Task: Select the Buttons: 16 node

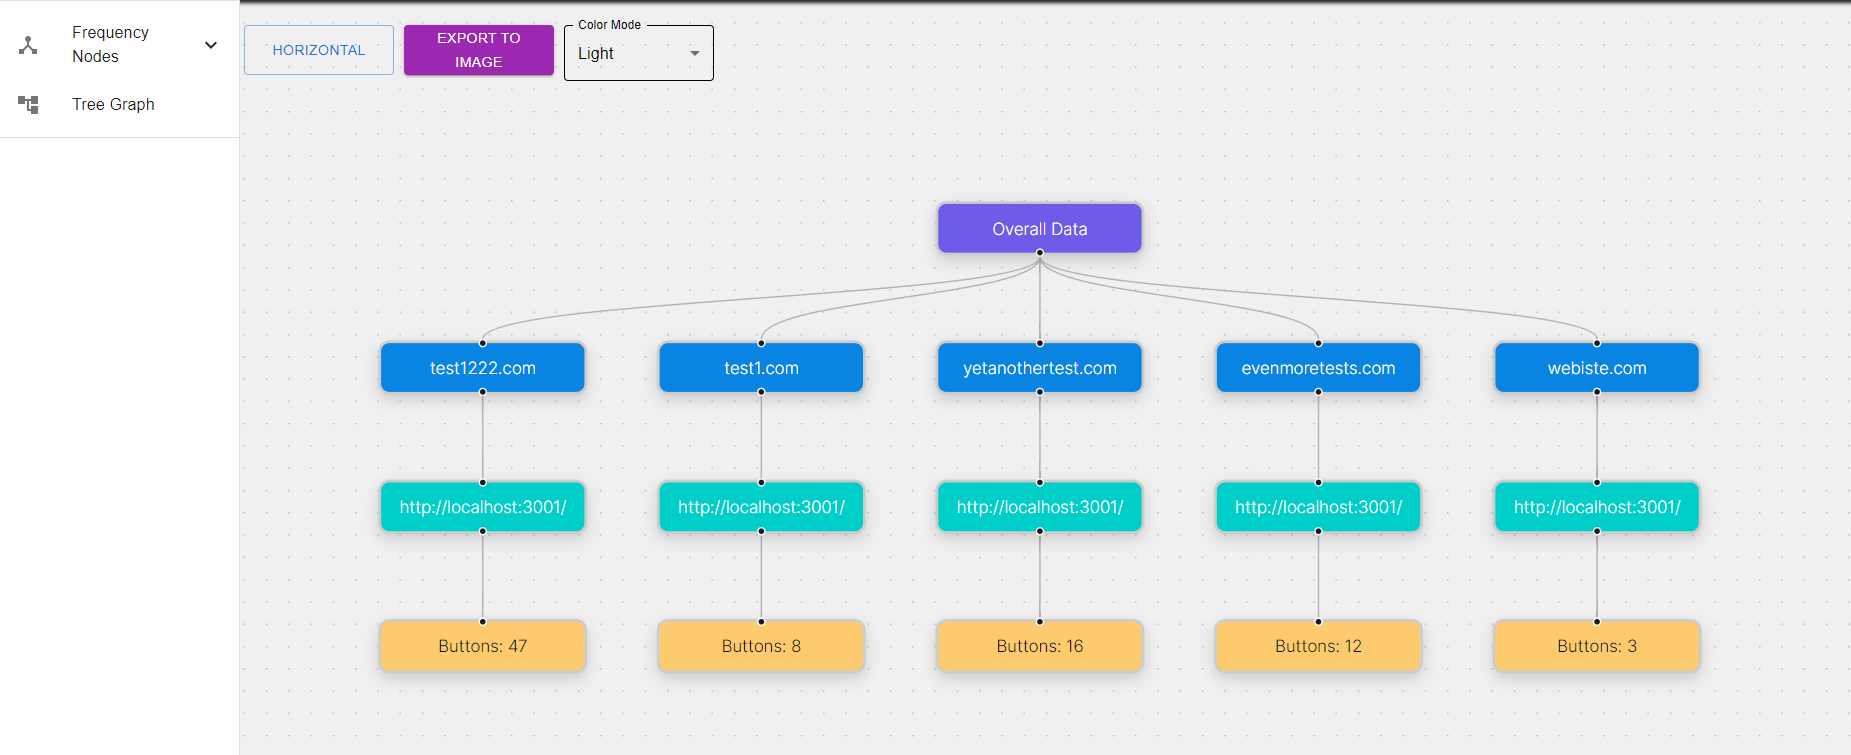Action: [x=1040, y=646]
